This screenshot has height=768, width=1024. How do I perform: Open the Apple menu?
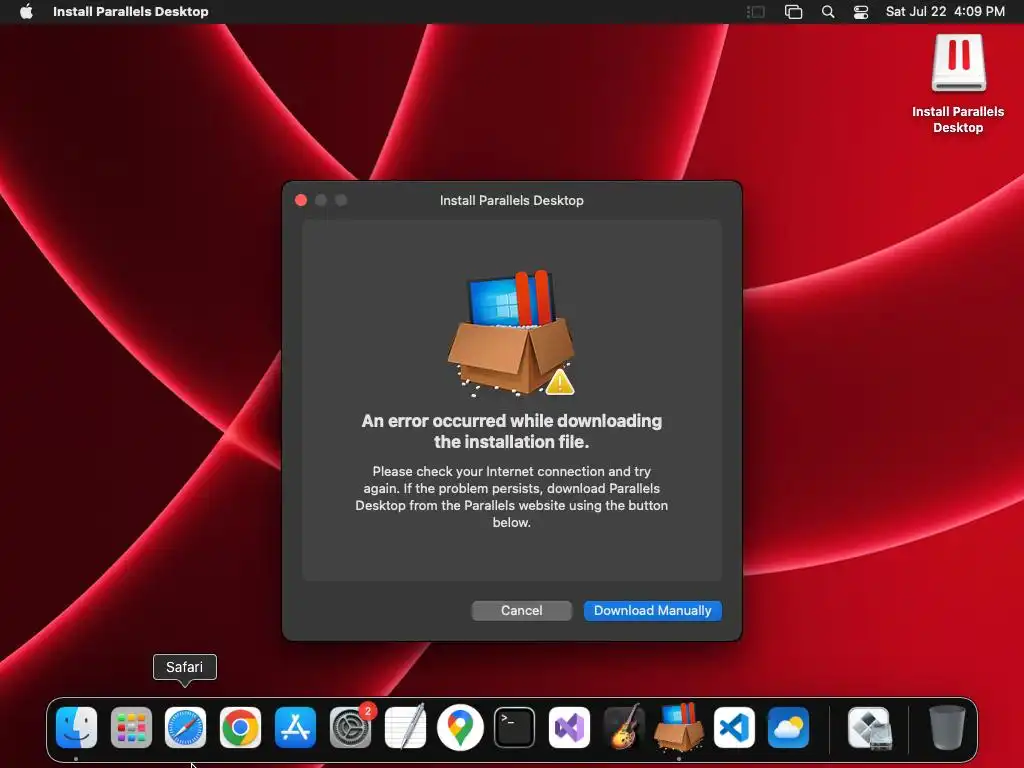click(26, 12)
